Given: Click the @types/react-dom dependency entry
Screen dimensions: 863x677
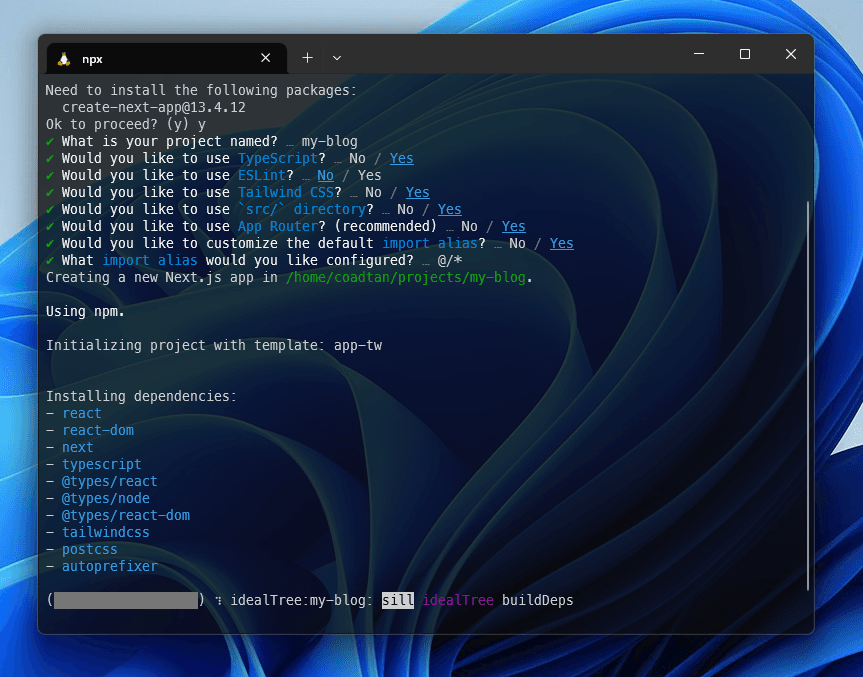Looking at the screenshot, I should click(x=125, y=516).
